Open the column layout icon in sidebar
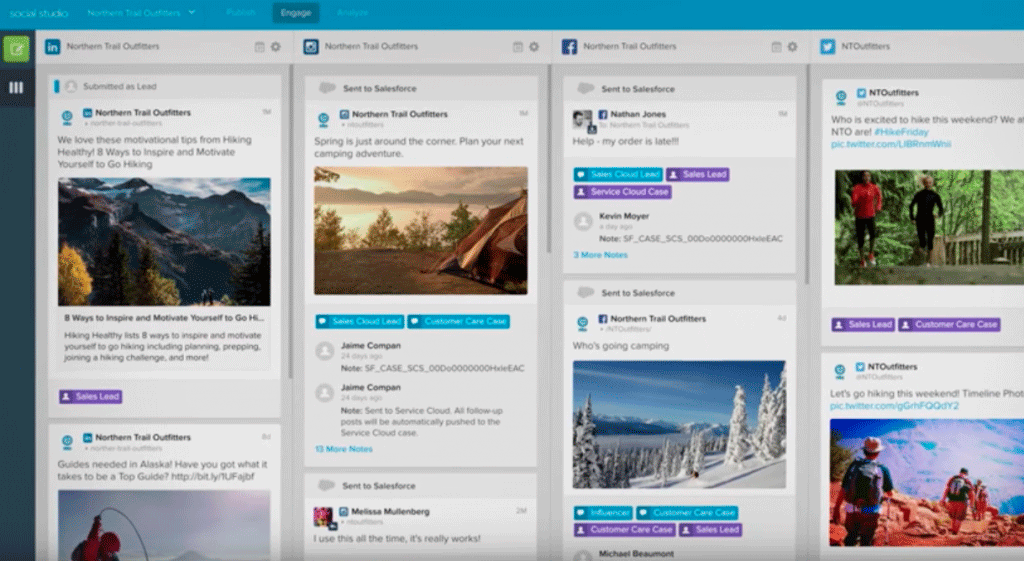 [x=16, y=88]
